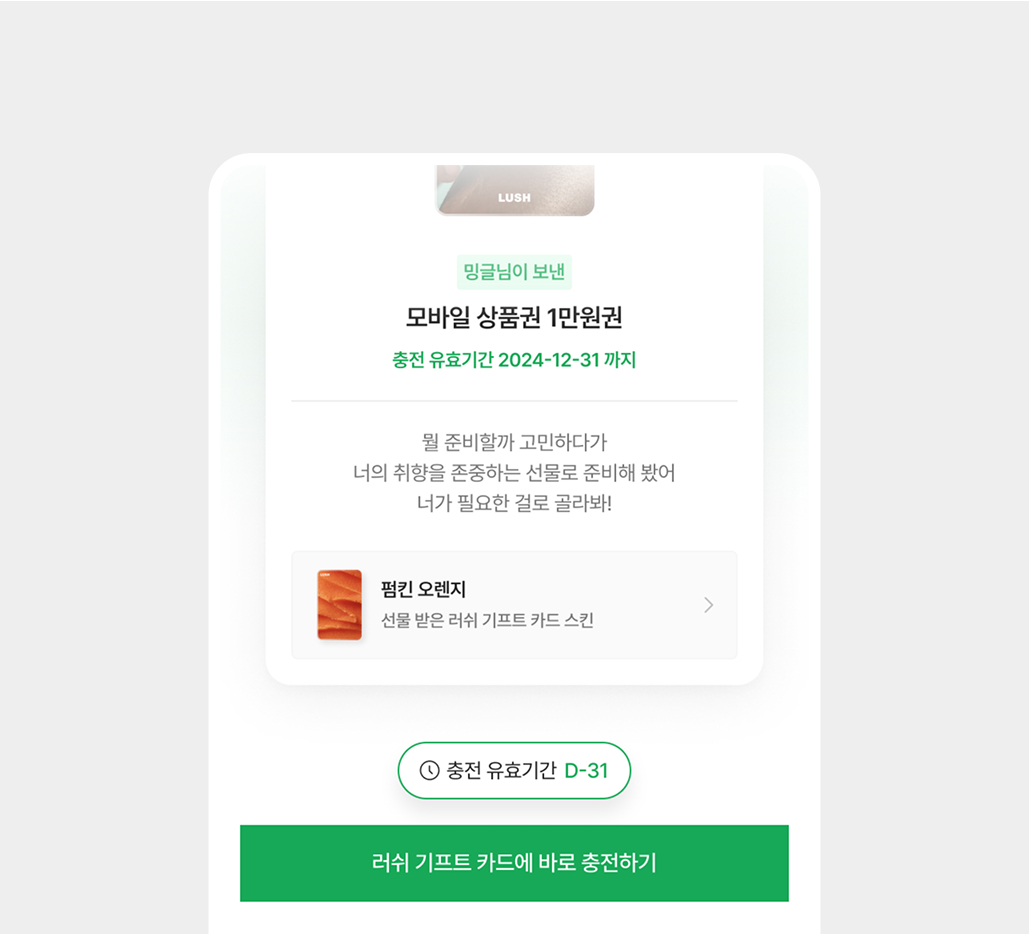Click the clock icon in validity pill
Screen dimensions: 1029x934
click(x=429, y=770)
